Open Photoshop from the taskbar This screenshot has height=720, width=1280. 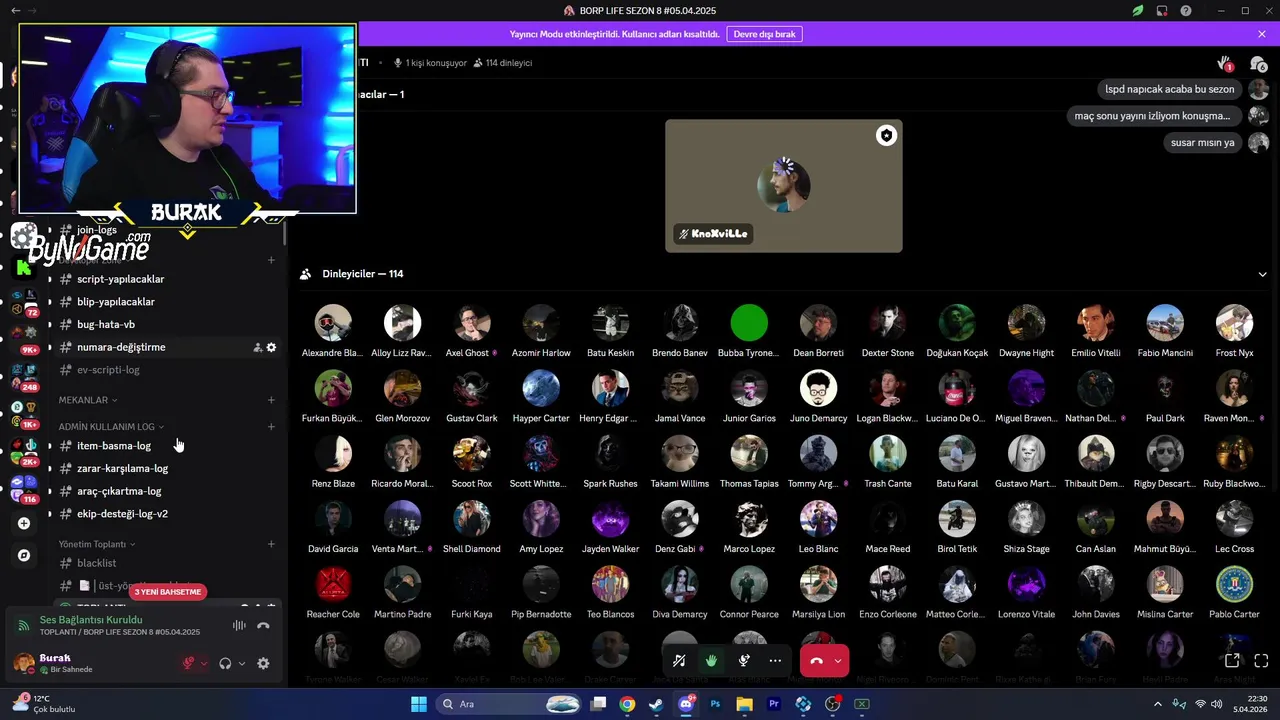715,704
